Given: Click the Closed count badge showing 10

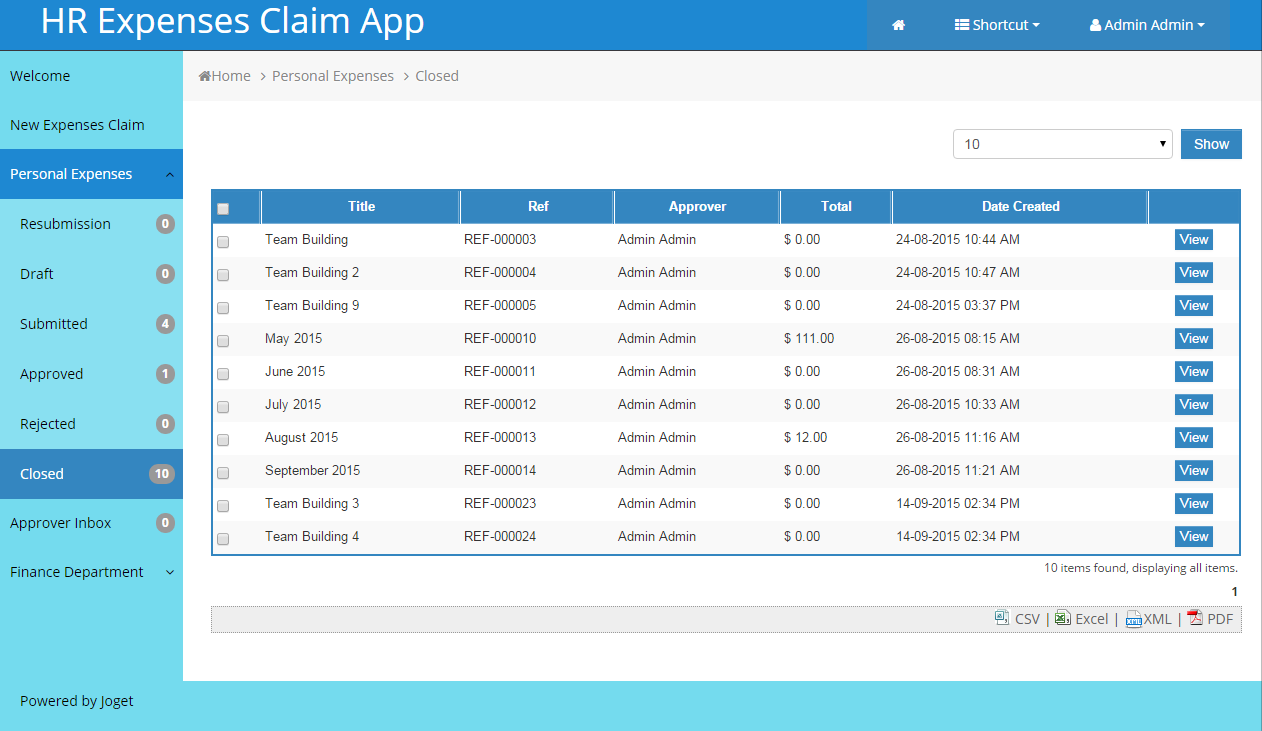Looking at the screenshot, I should click(162, 474).
